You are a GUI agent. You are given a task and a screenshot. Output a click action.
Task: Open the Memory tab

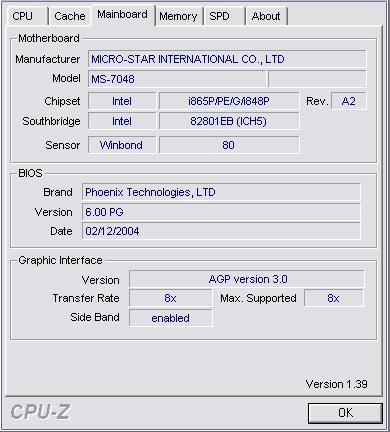tap(178, 16)
